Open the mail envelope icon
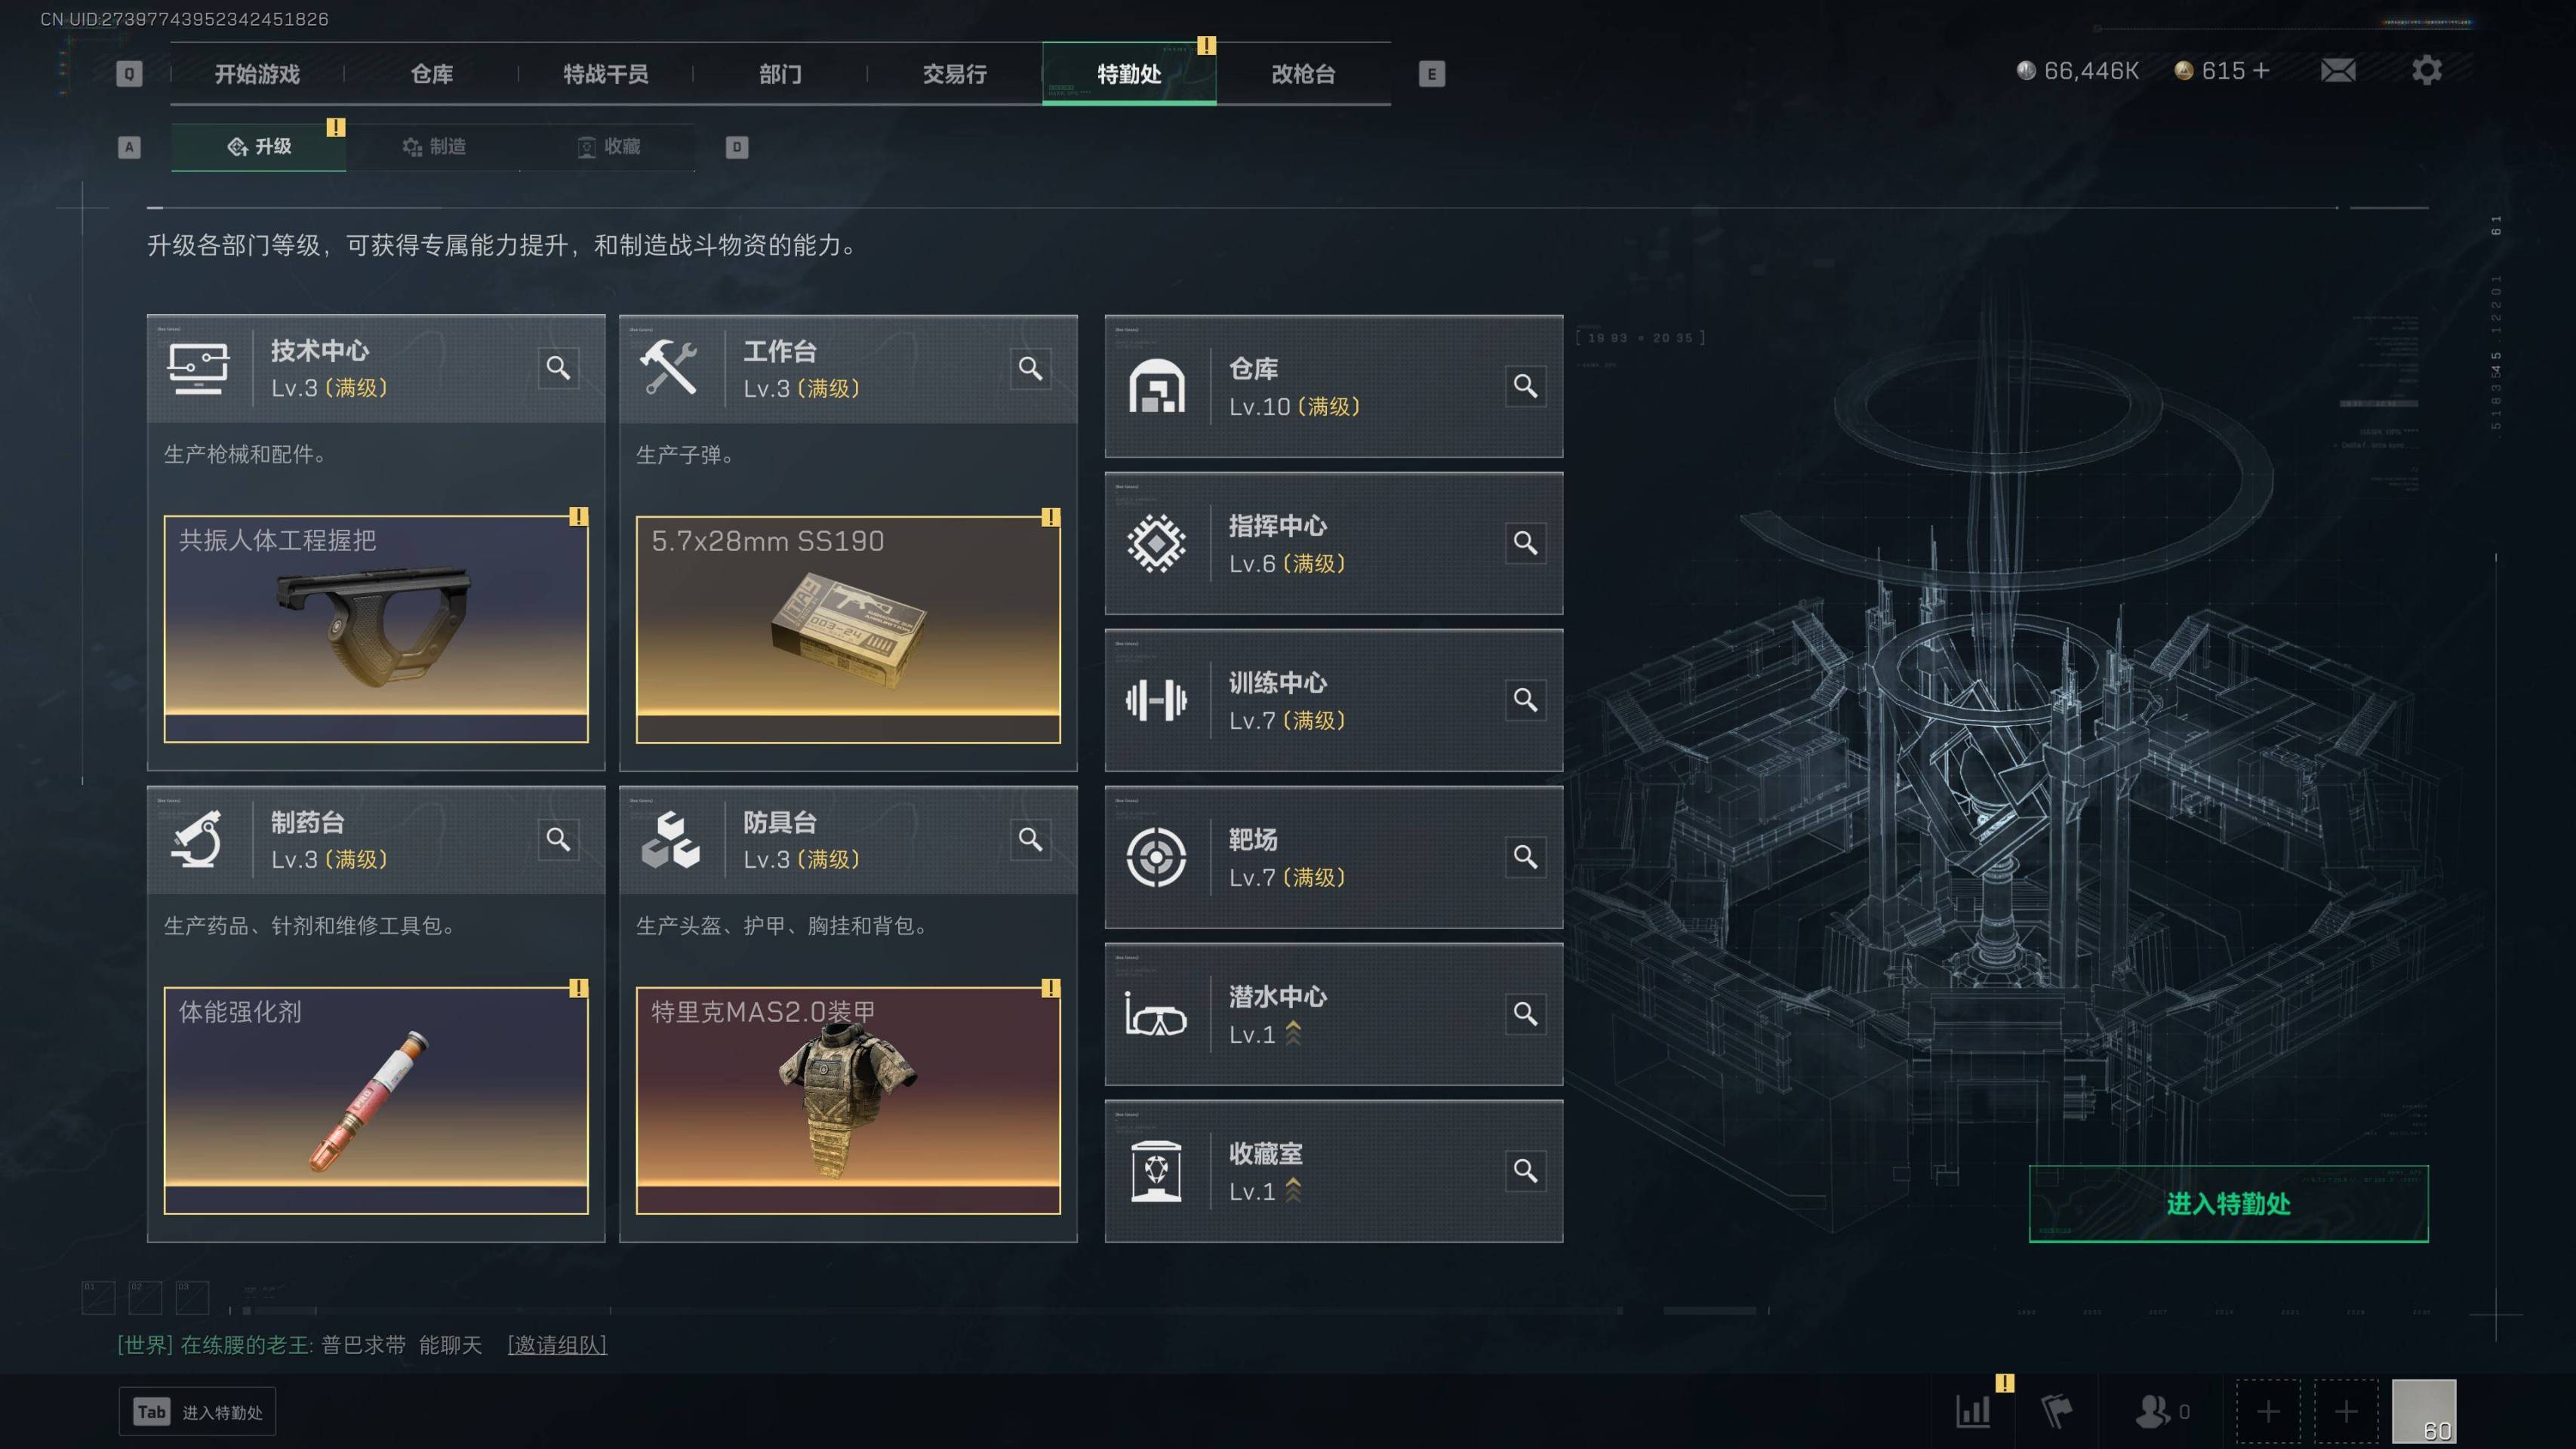The height and width of the screenshot is (1449, 2576). coord(2337,71)
